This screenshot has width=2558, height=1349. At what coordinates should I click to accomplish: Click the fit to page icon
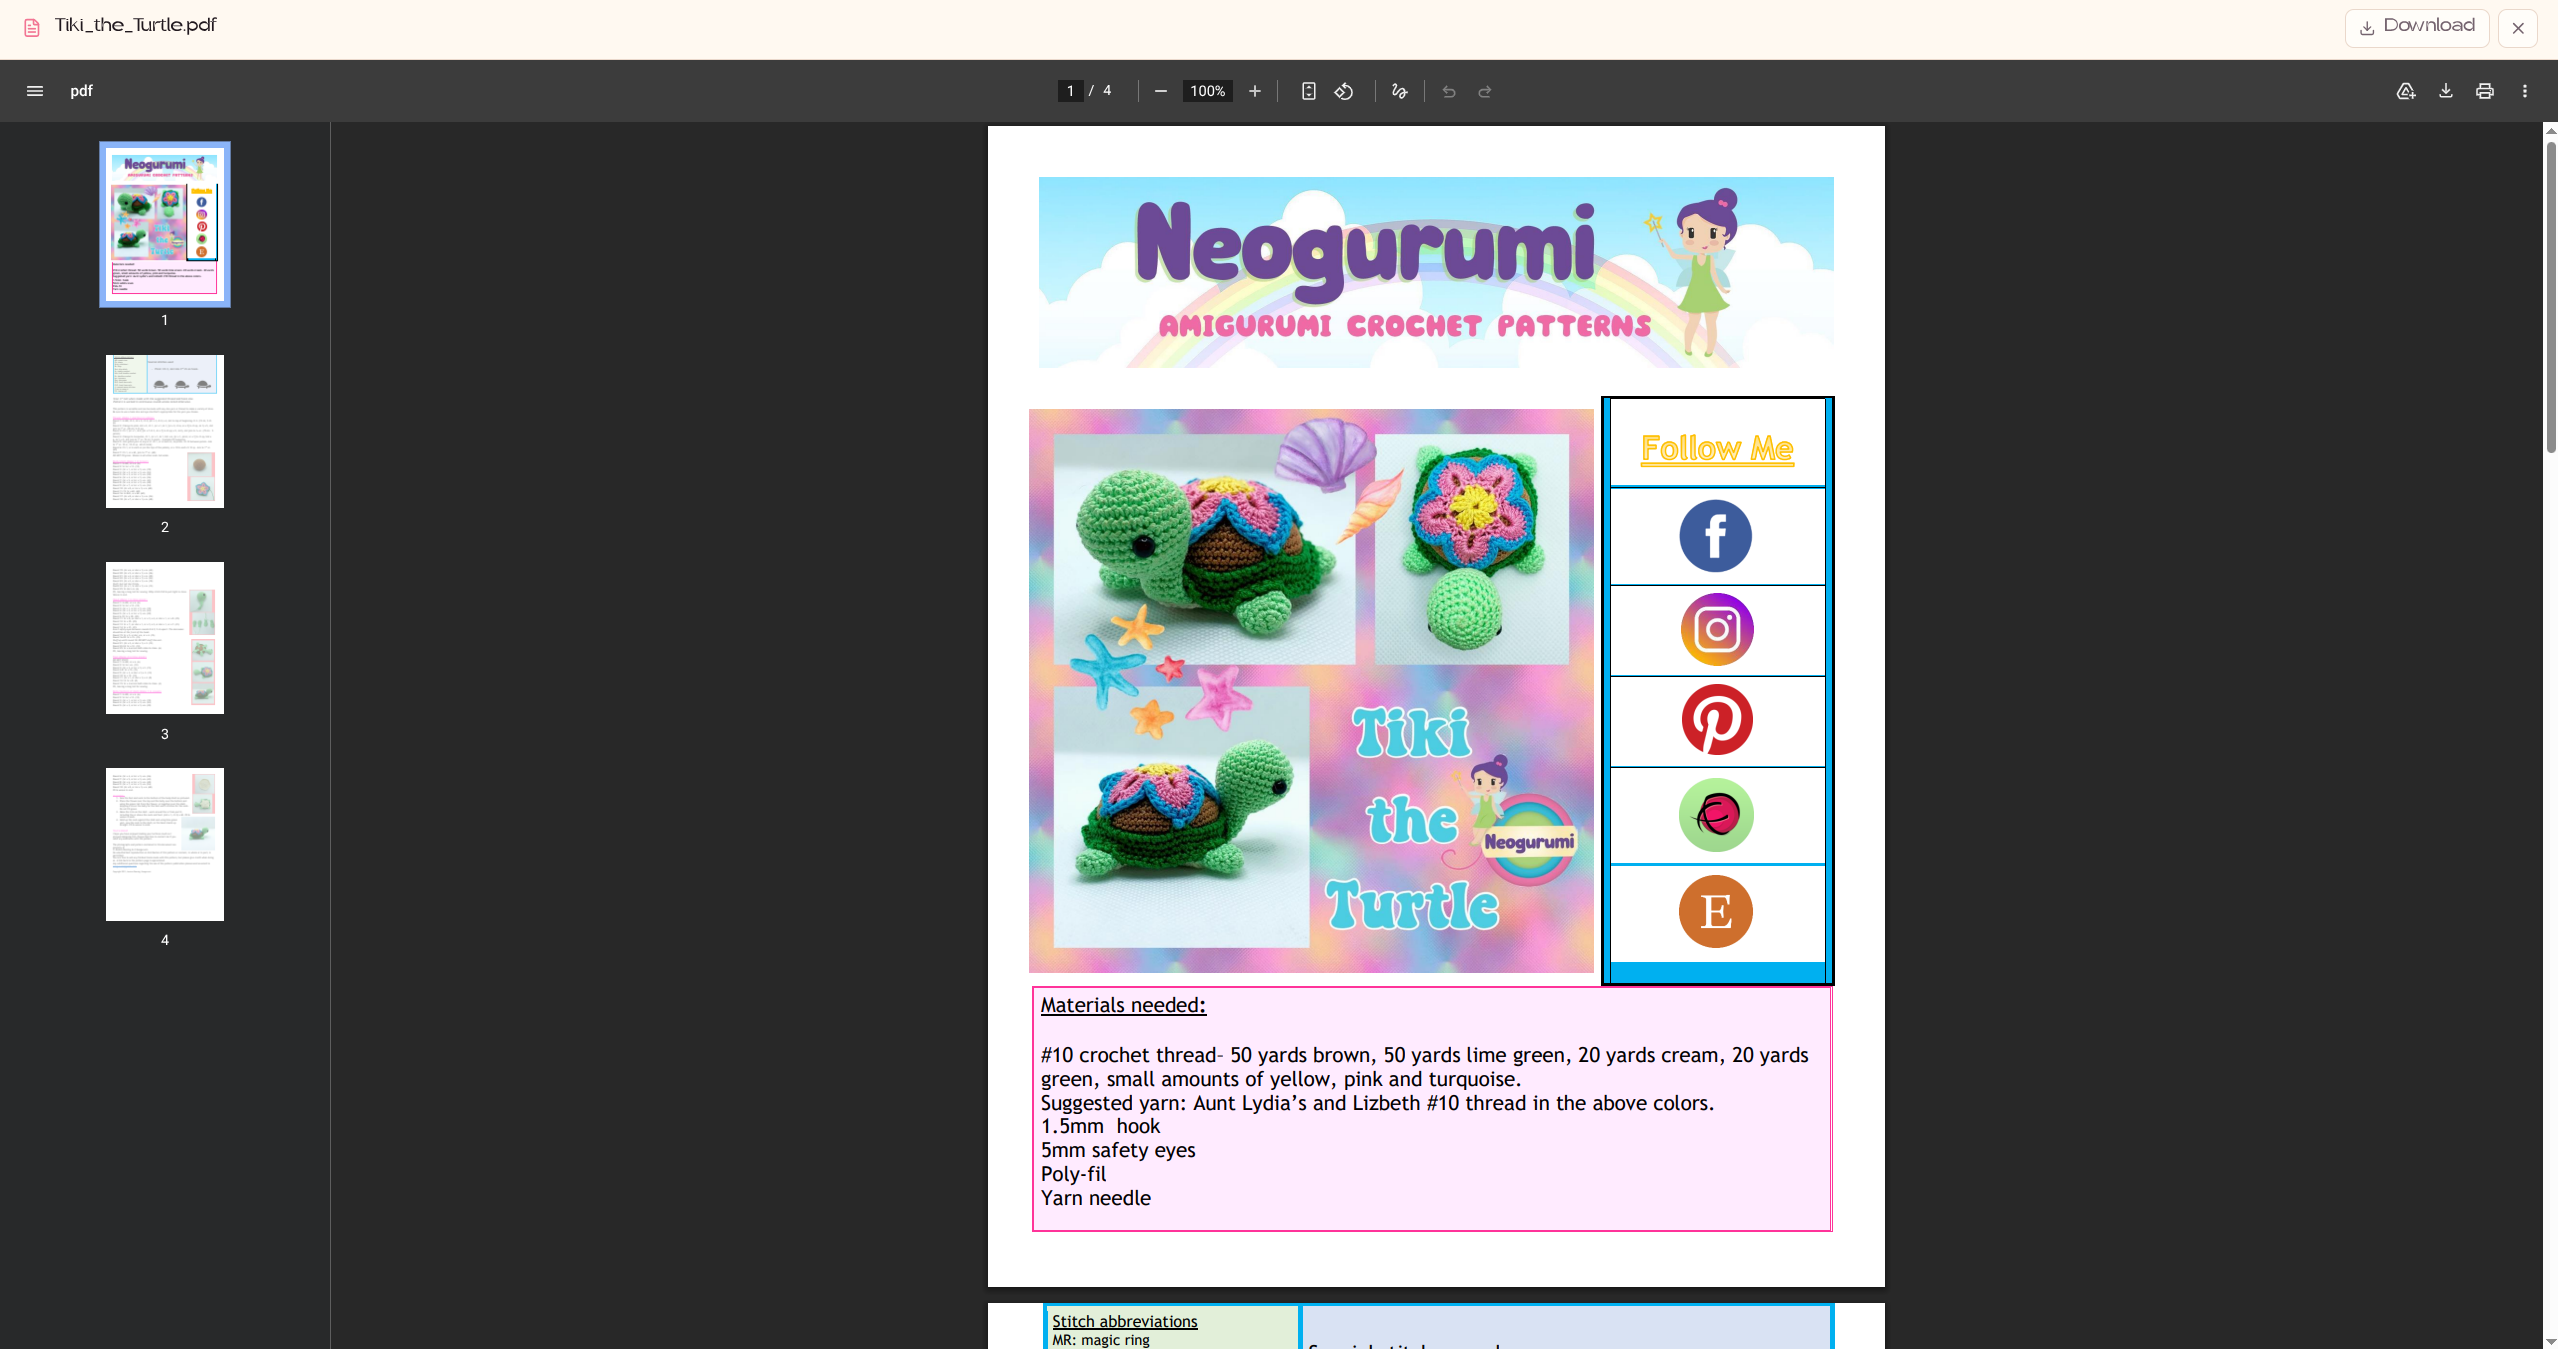[1308, 91]
